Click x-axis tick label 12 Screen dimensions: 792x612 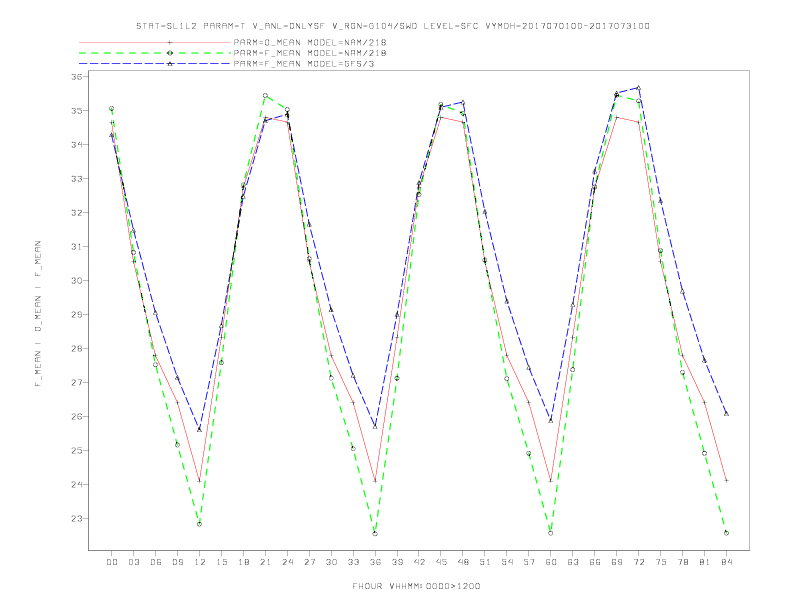(200, 562)
